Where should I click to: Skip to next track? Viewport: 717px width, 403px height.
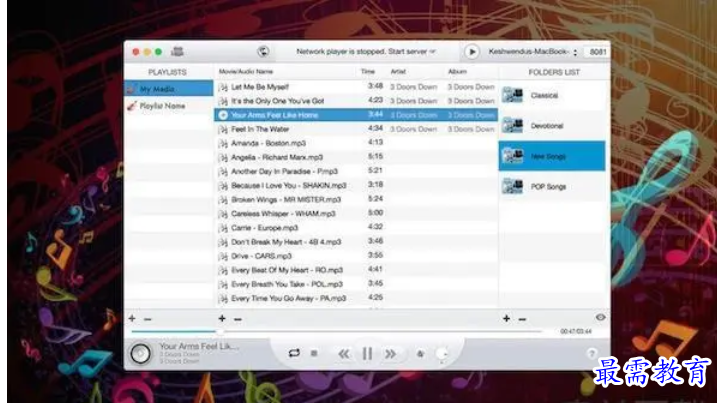(x=390, y=354)
